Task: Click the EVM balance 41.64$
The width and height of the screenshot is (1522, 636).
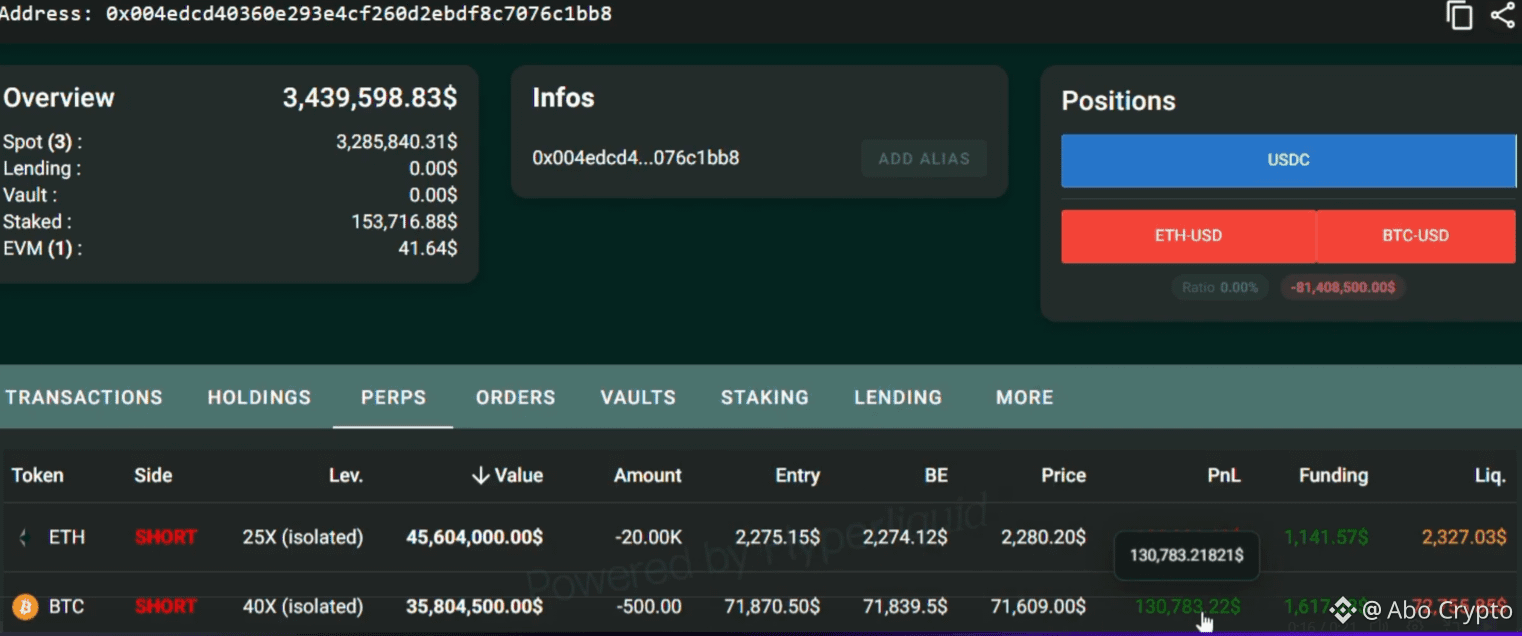Action: tap(428, 248)
